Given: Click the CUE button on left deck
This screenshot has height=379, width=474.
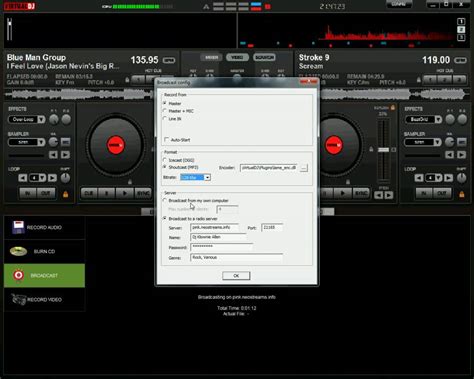Looking at the screenshot, I should pyautogui.click(x=89, y=193).
